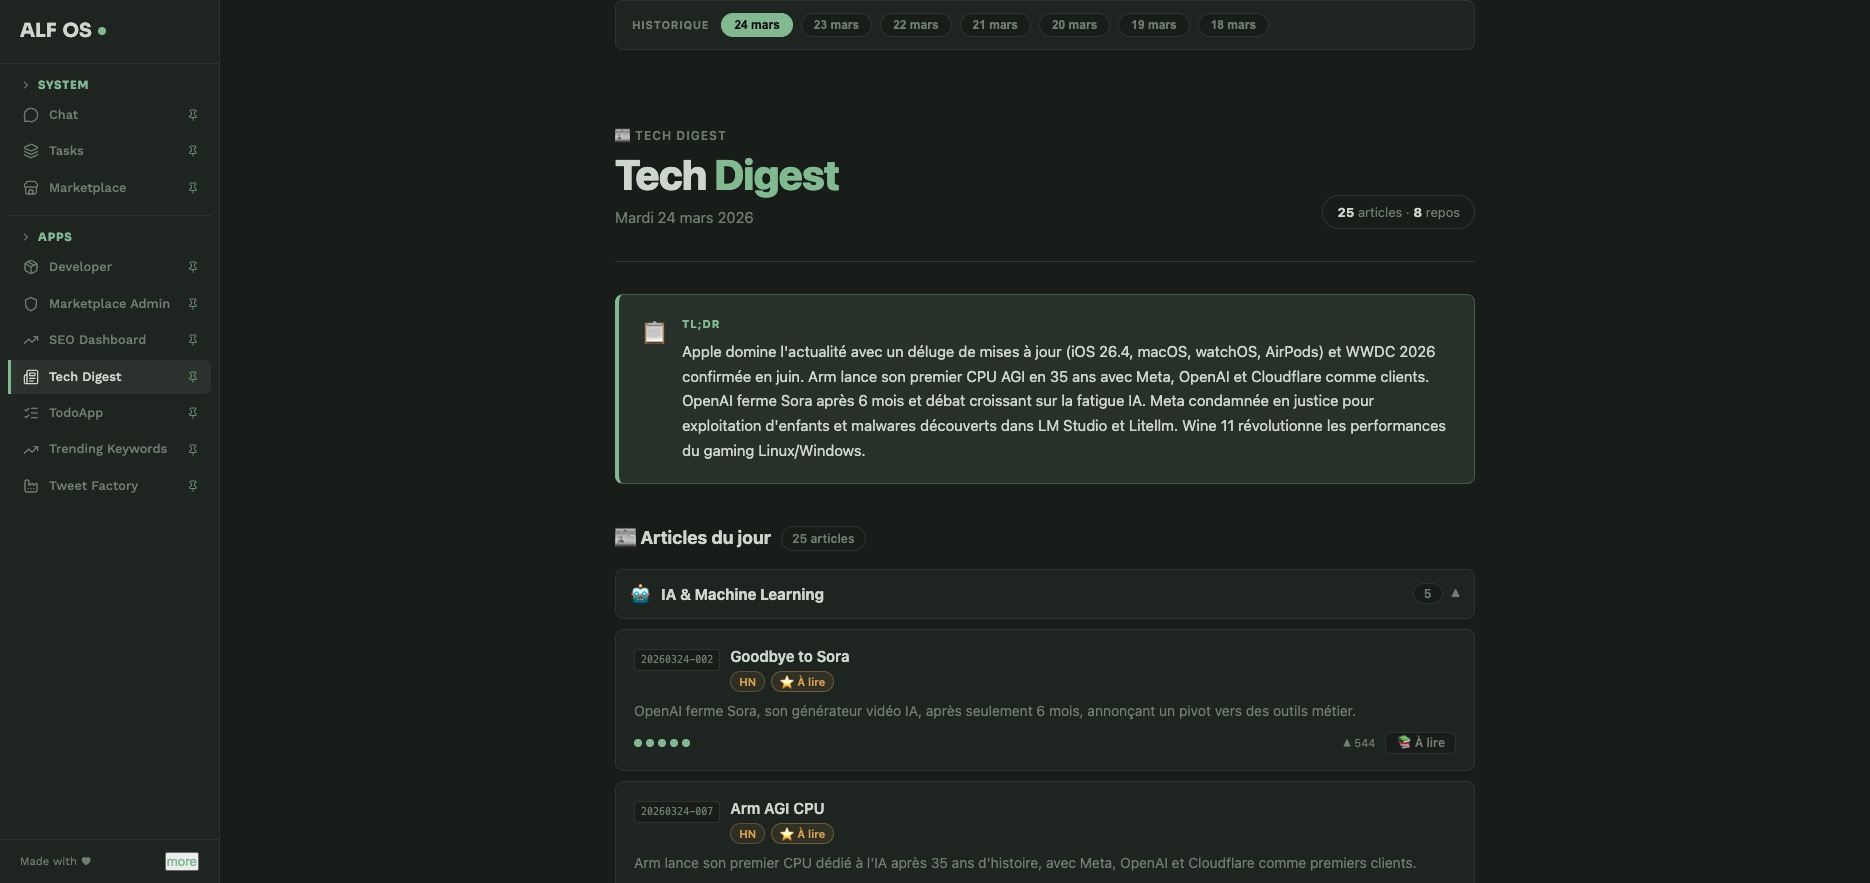Image resolution: width=1870 pixels, height=883 pixels.
Task: Switch to 23 mars digest
Action: tap(836, 25)
